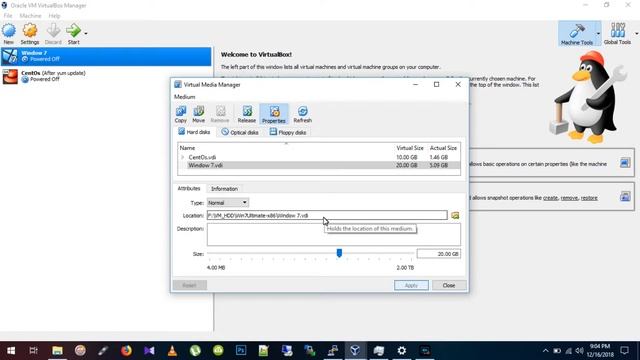Select Machine Tools button
This screenshot has height=360, width=640.
tap(577, 33)
